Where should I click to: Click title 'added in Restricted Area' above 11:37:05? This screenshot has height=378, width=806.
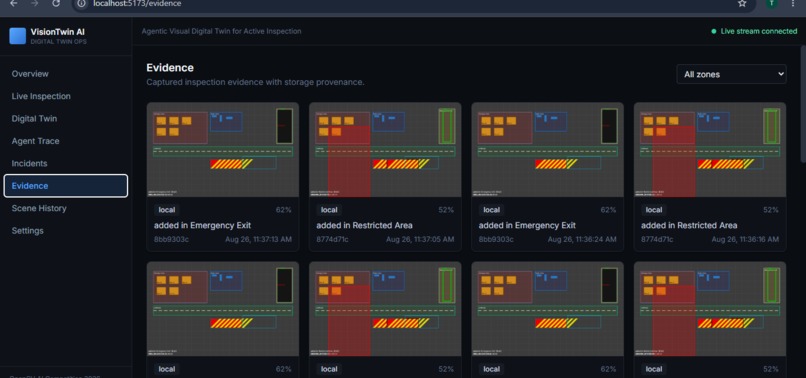click(x=364, y=225)
